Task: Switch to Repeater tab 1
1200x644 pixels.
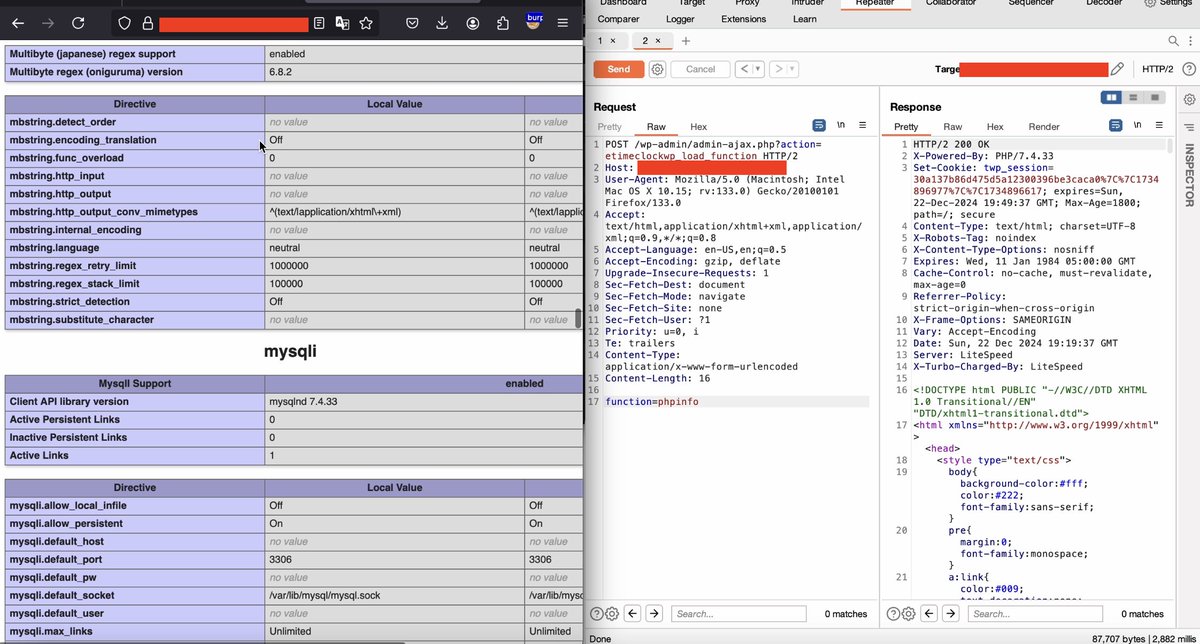Action: click(601, 41)
